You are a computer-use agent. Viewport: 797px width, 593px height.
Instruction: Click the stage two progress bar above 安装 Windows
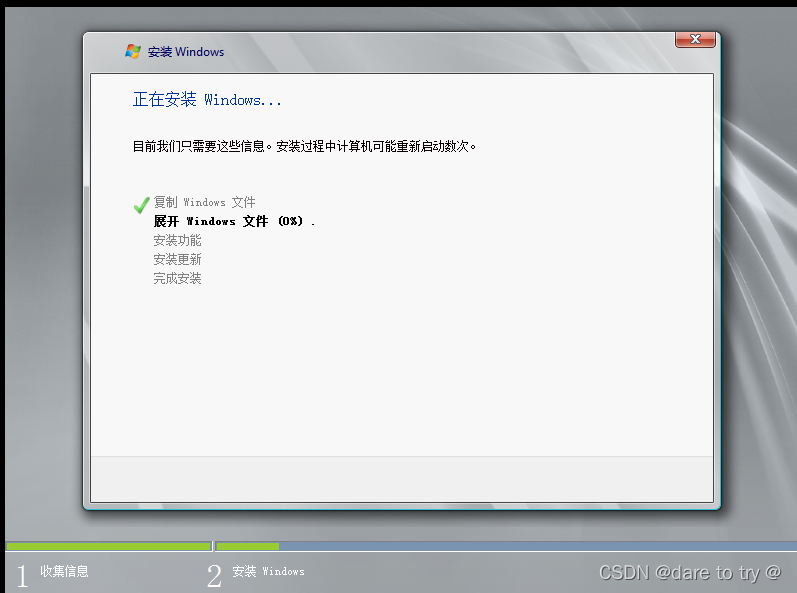(506, 546)
